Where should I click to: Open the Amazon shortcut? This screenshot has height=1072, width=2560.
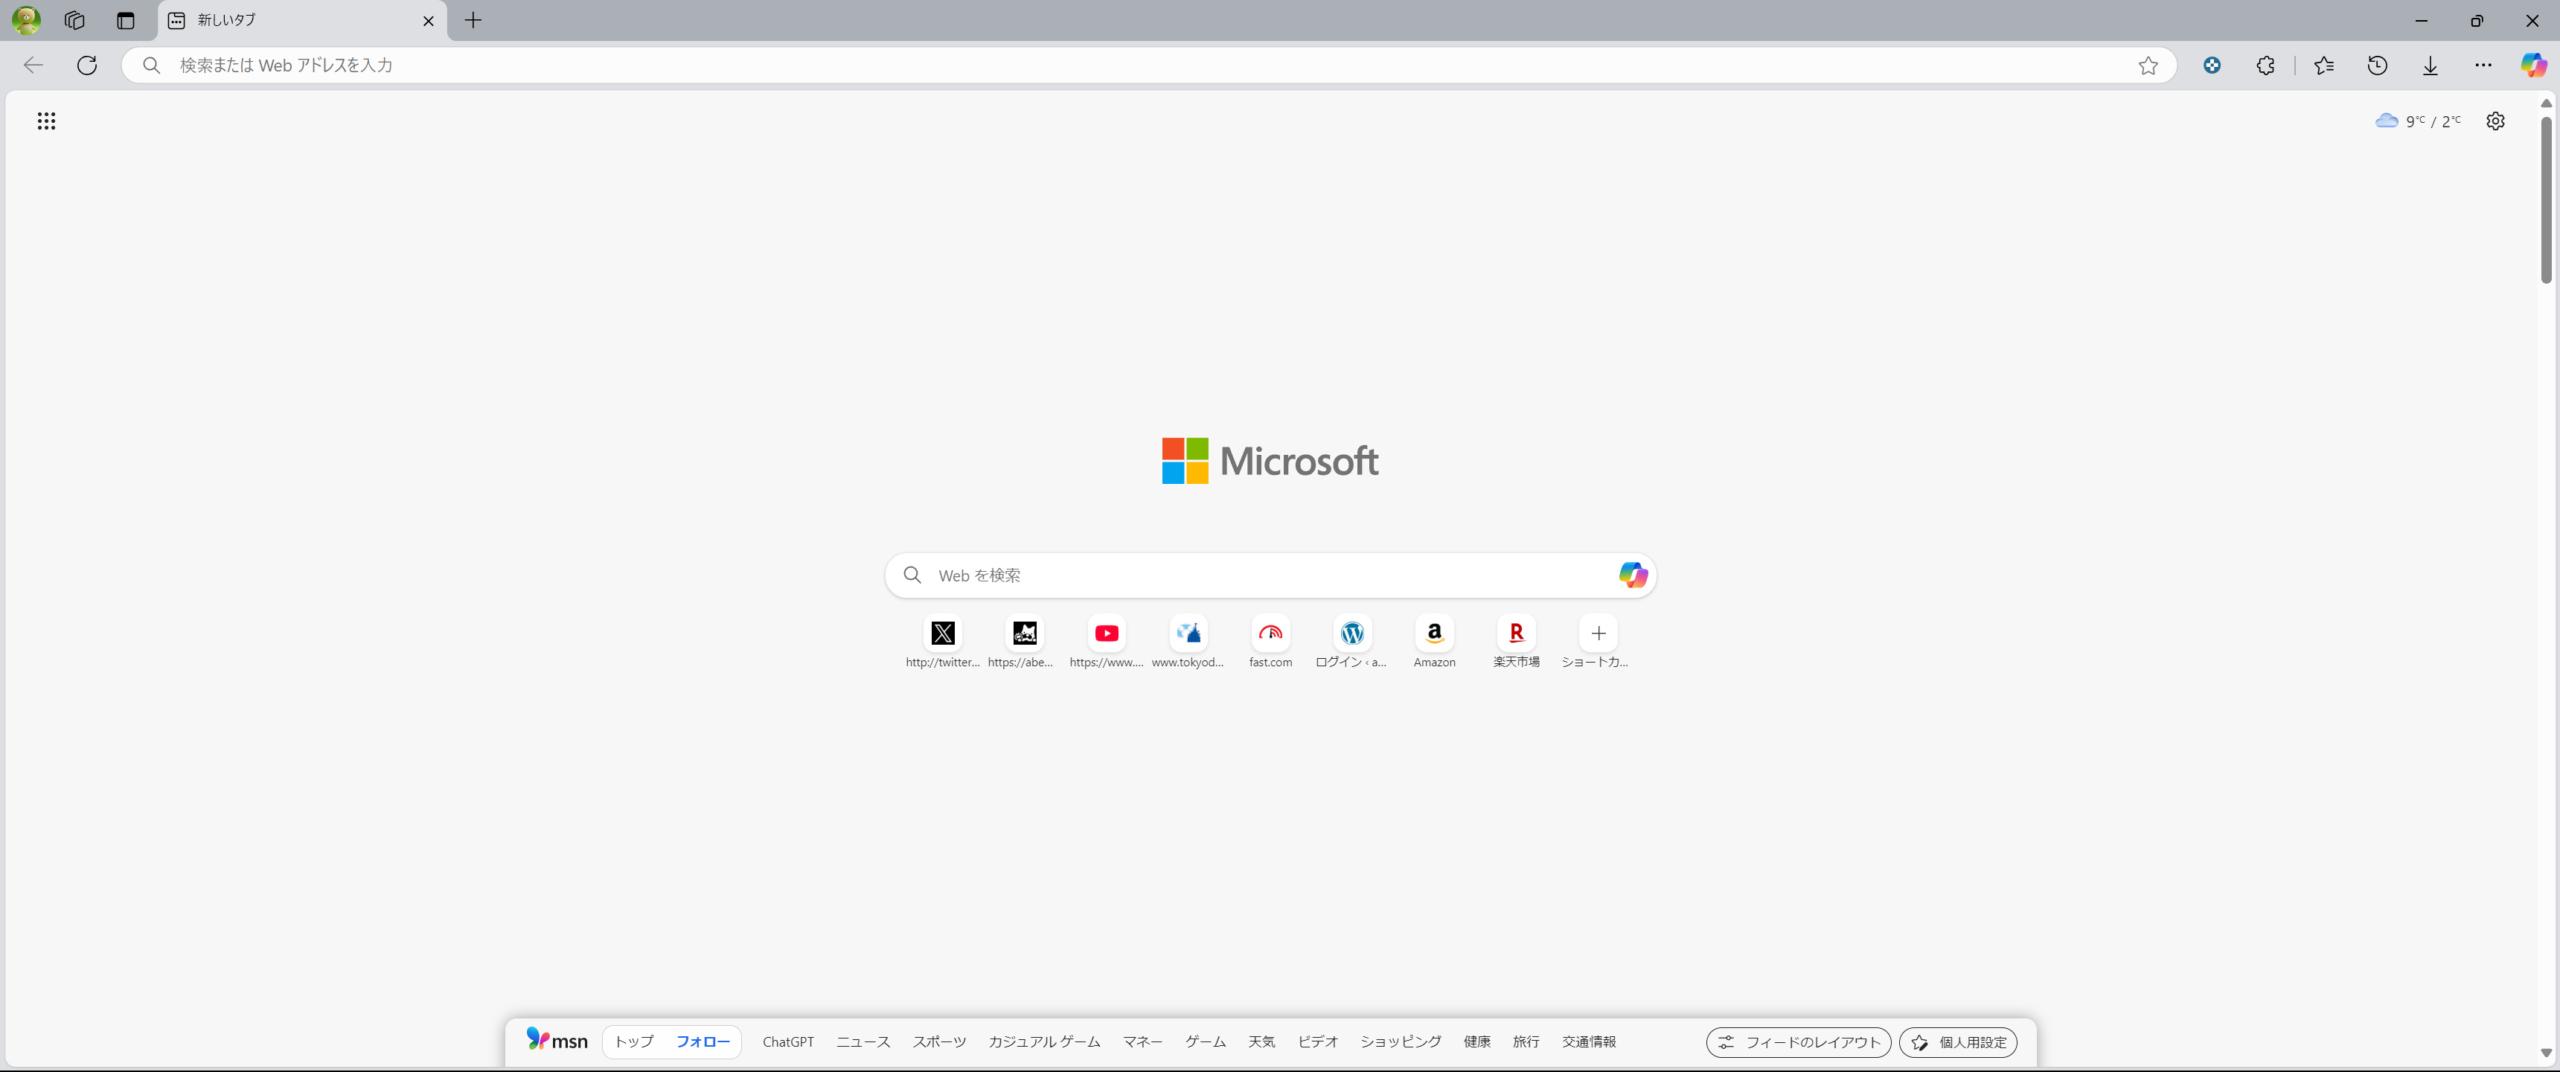(1434, 642)
